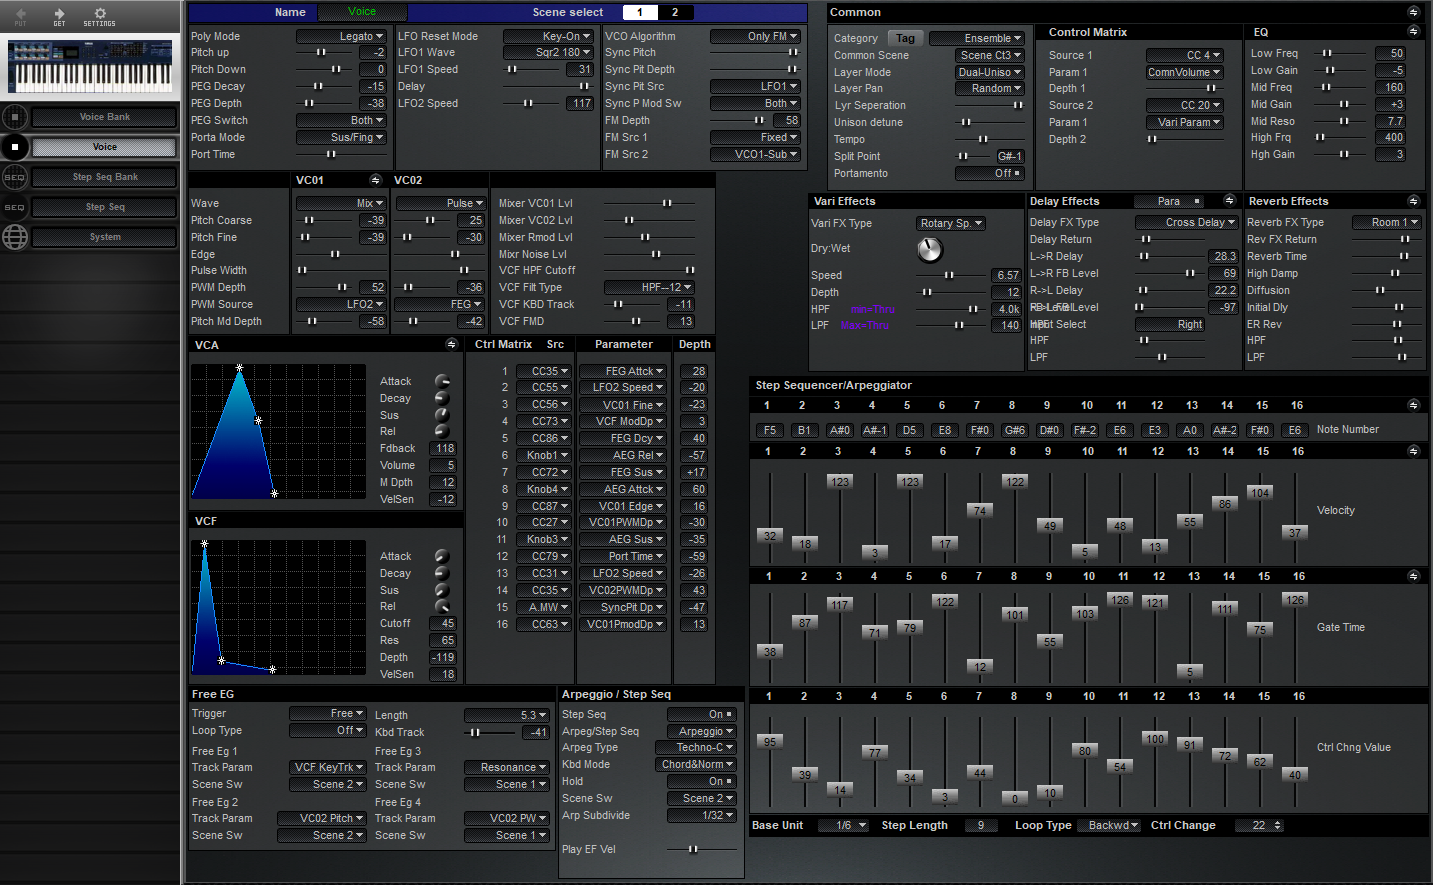Open the Reverb FX Type Room 1 dropdown
Image resolution: width=1433 pixels, height=885 pixels.
point(1386,222)
